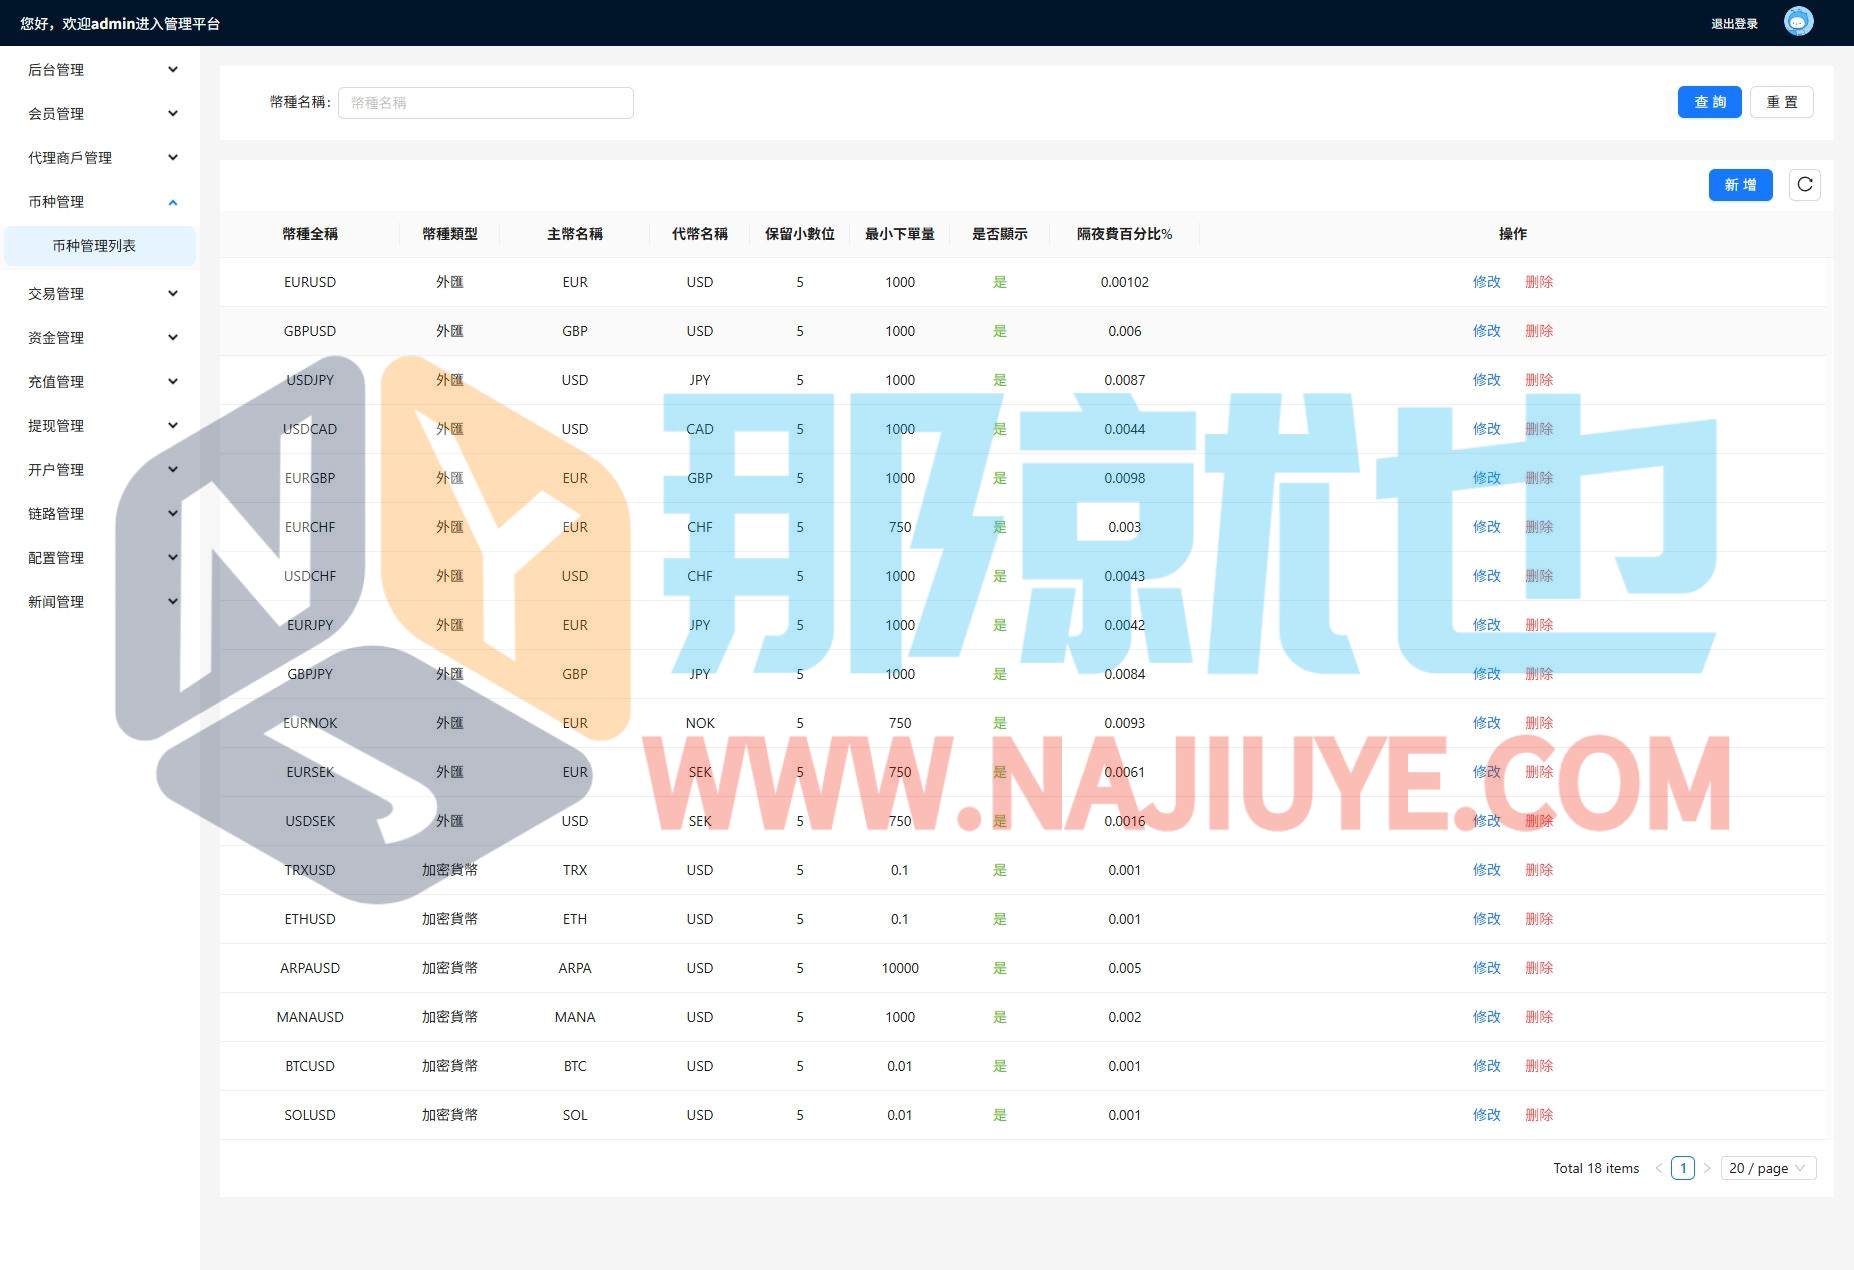The image size is (1854, 1270).
Task: Go to previous page arrow
Action: tap(1659, 1168)
